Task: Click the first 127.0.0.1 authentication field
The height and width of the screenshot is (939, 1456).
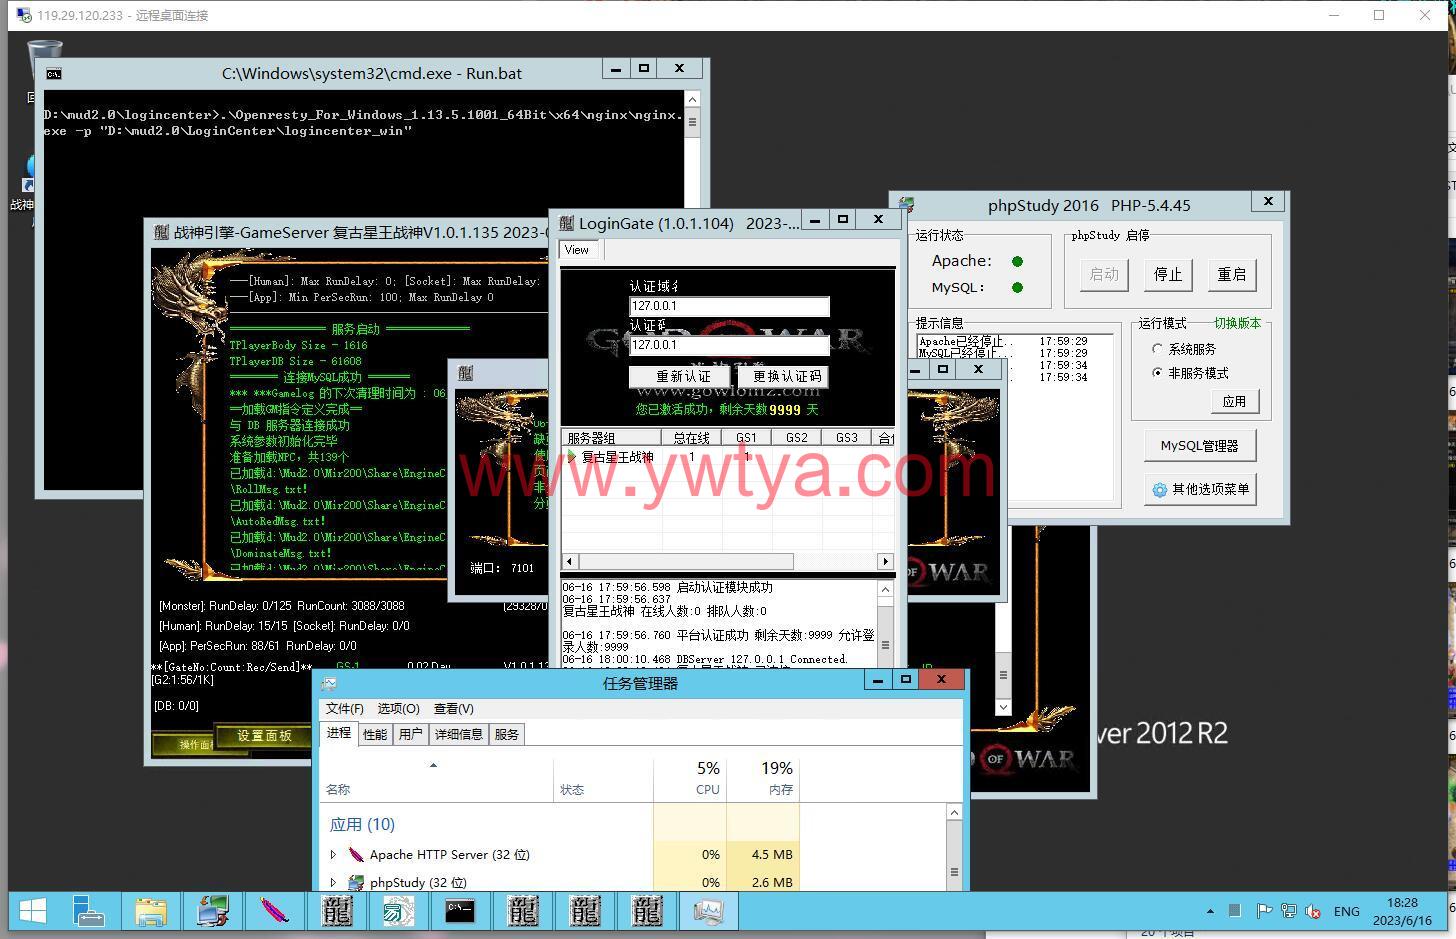Action: pyautogui.click(x=729, y=306)
